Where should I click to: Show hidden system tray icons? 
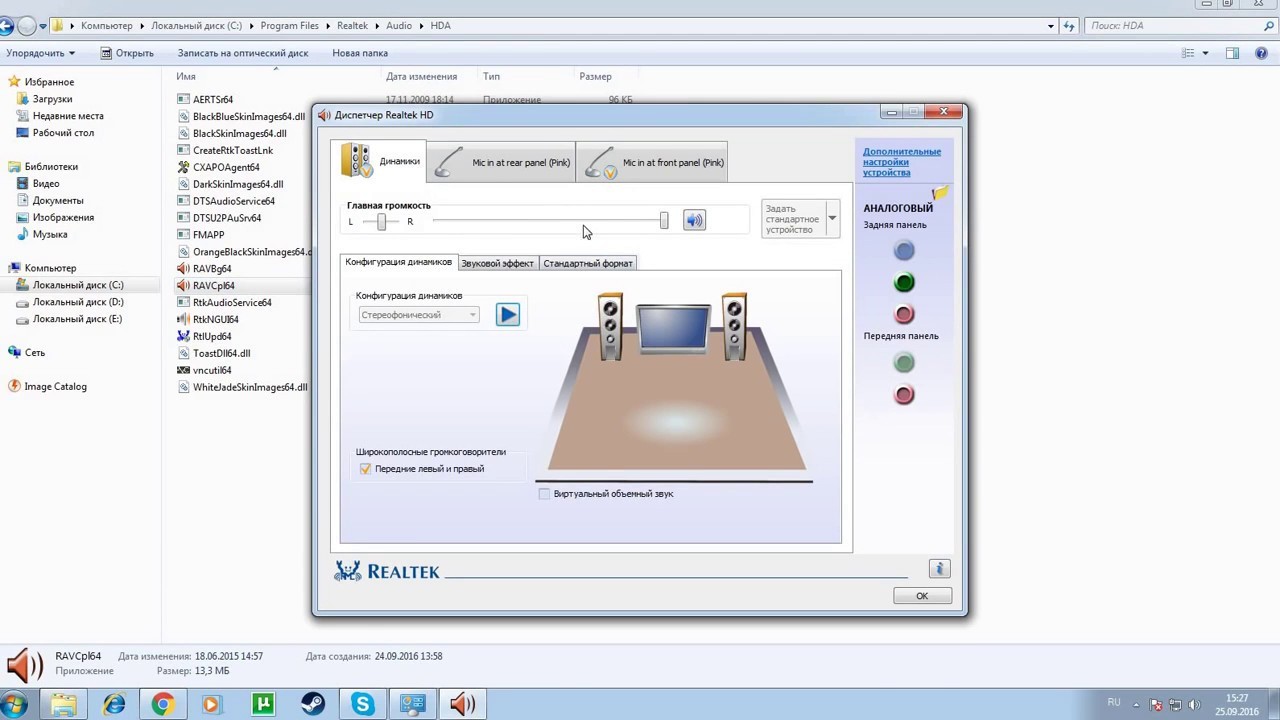1136,704
